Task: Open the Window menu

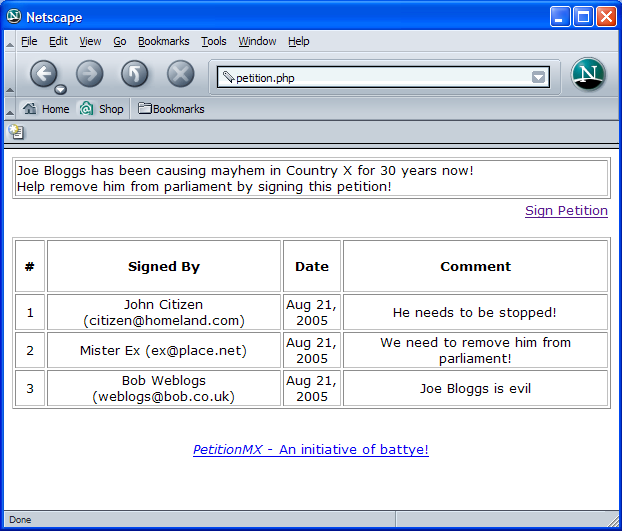Action: [x=257, y=41]
